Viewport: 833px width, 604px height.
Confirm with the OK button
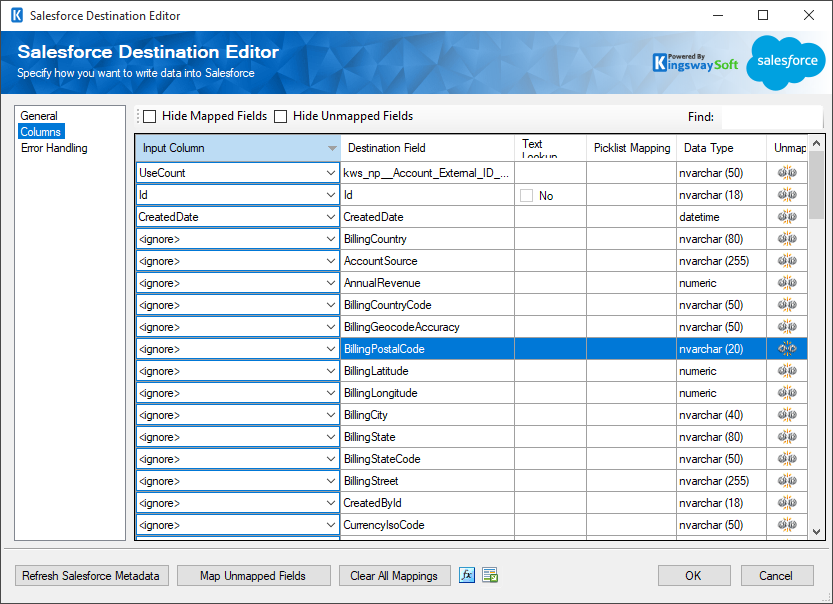pyautogui.click(x=694, y=576)
